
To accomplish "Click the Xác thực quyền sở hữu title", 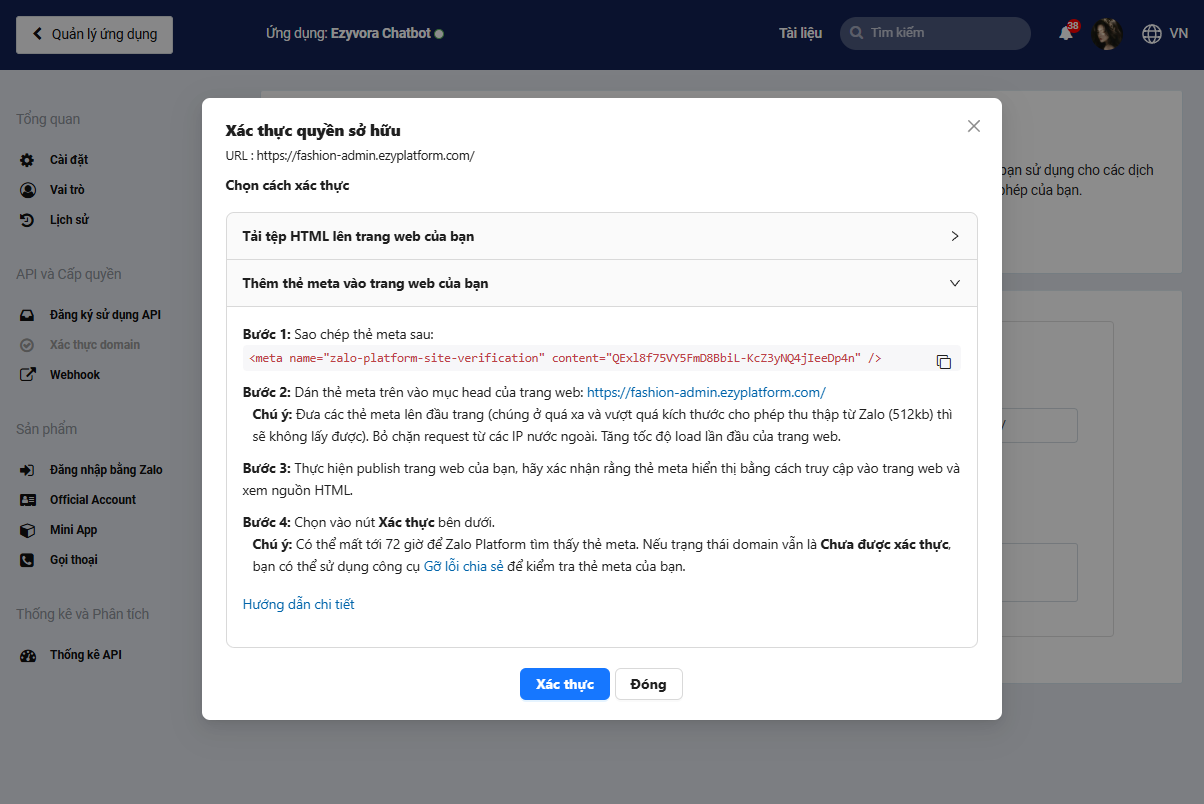I will click(x=313, y=131).
